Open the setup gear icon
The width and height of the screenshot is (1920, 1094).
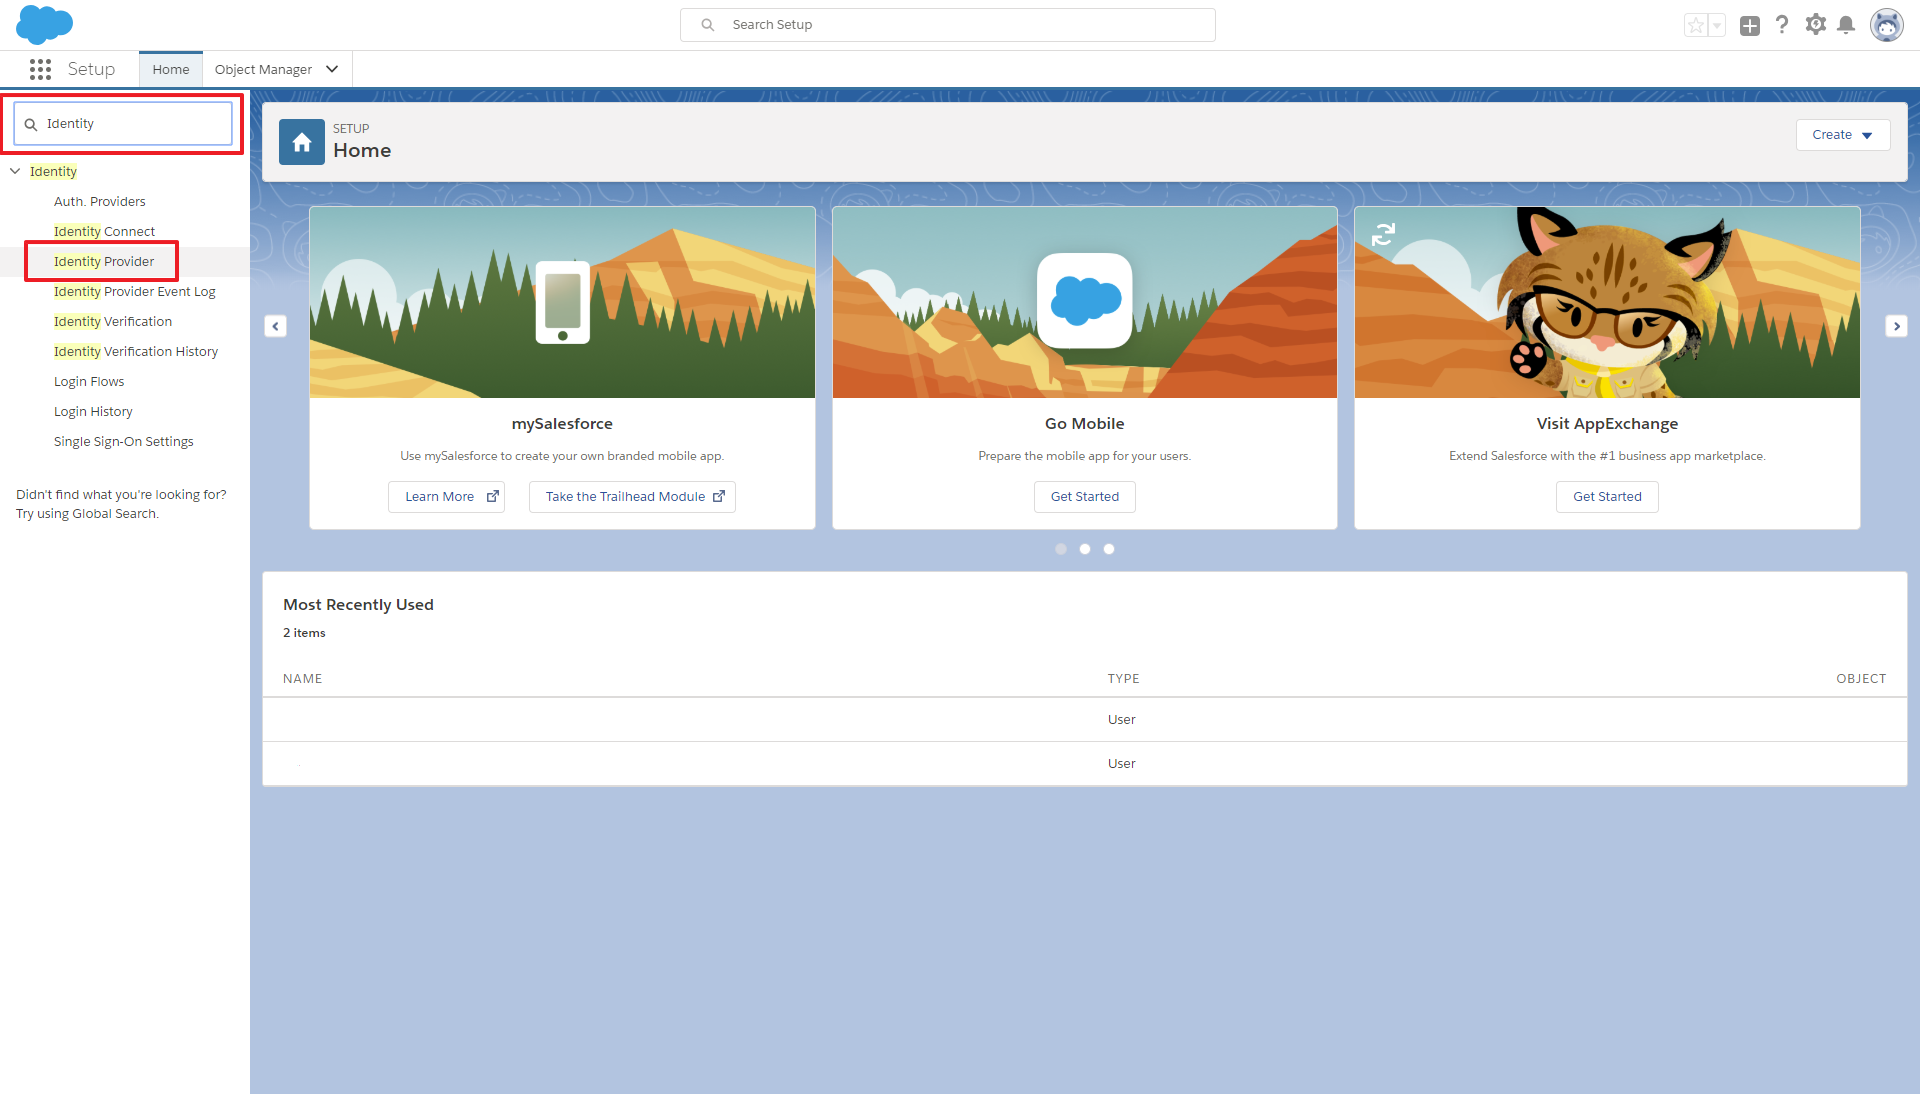(1815, 25)
